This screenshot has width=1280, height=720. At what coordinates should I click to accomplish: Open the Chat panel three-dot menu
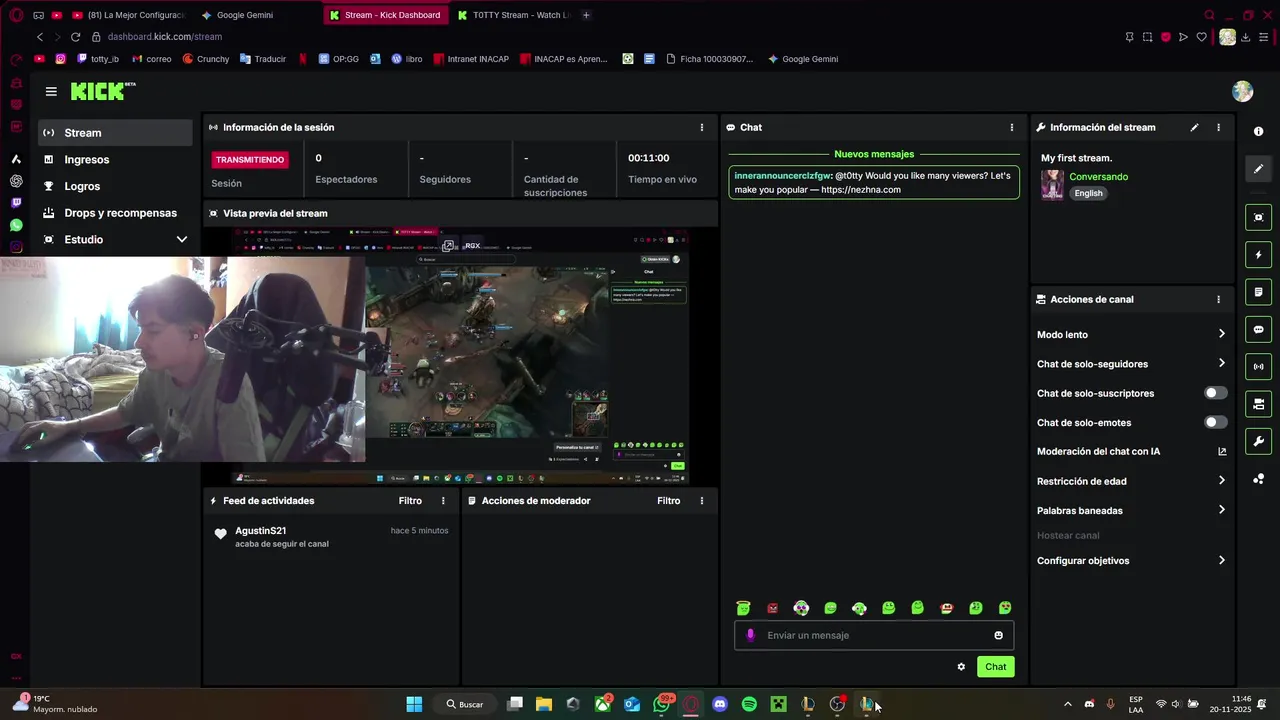(x=1011, y=127)
